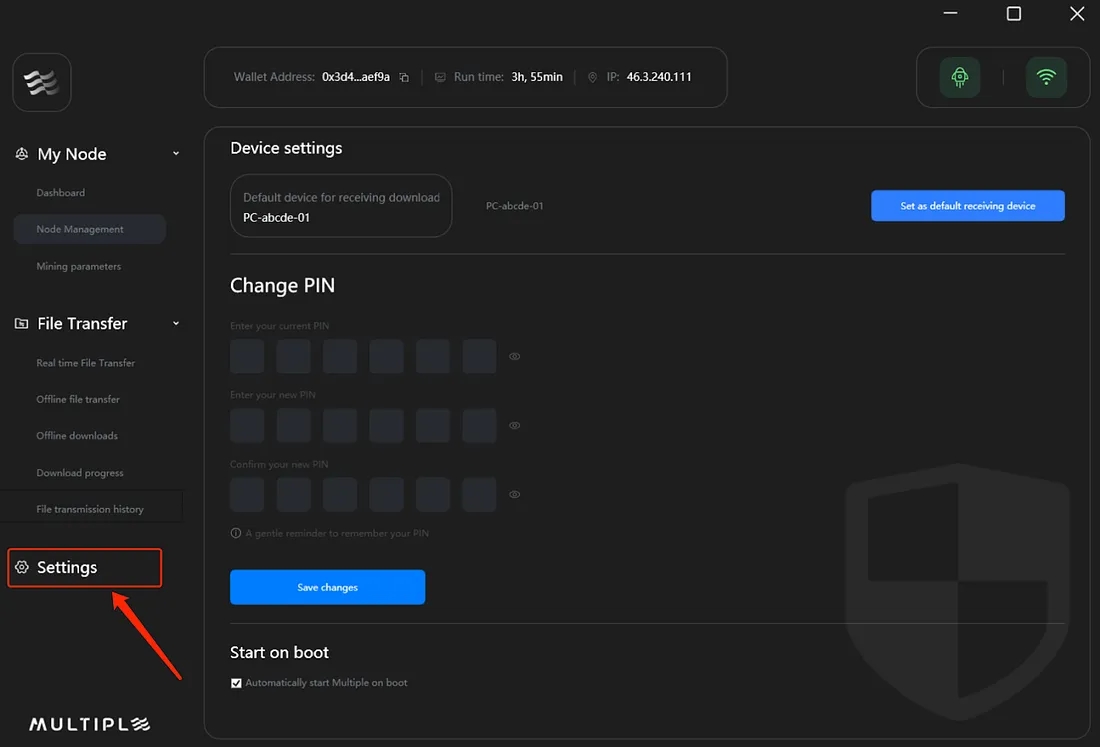1100x747 pixels.
Task: Reveal new PIN using eye icon
Action: coord(515,425)
